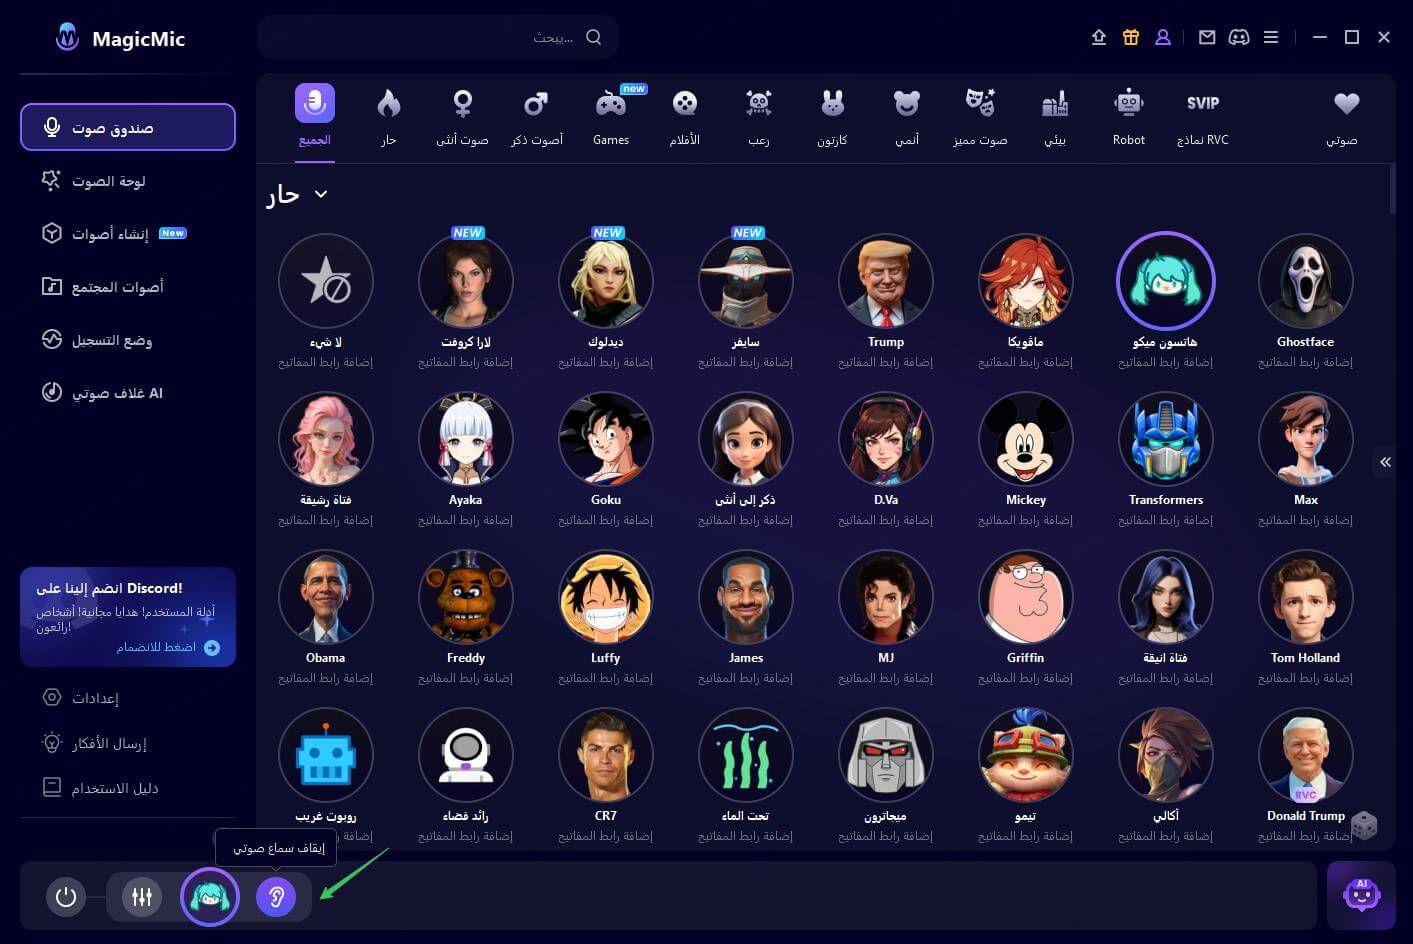The width and height of the screenshot is (1413, 944).
Task: Choose the Mickey voice avatar
Action: [1026, 440]
